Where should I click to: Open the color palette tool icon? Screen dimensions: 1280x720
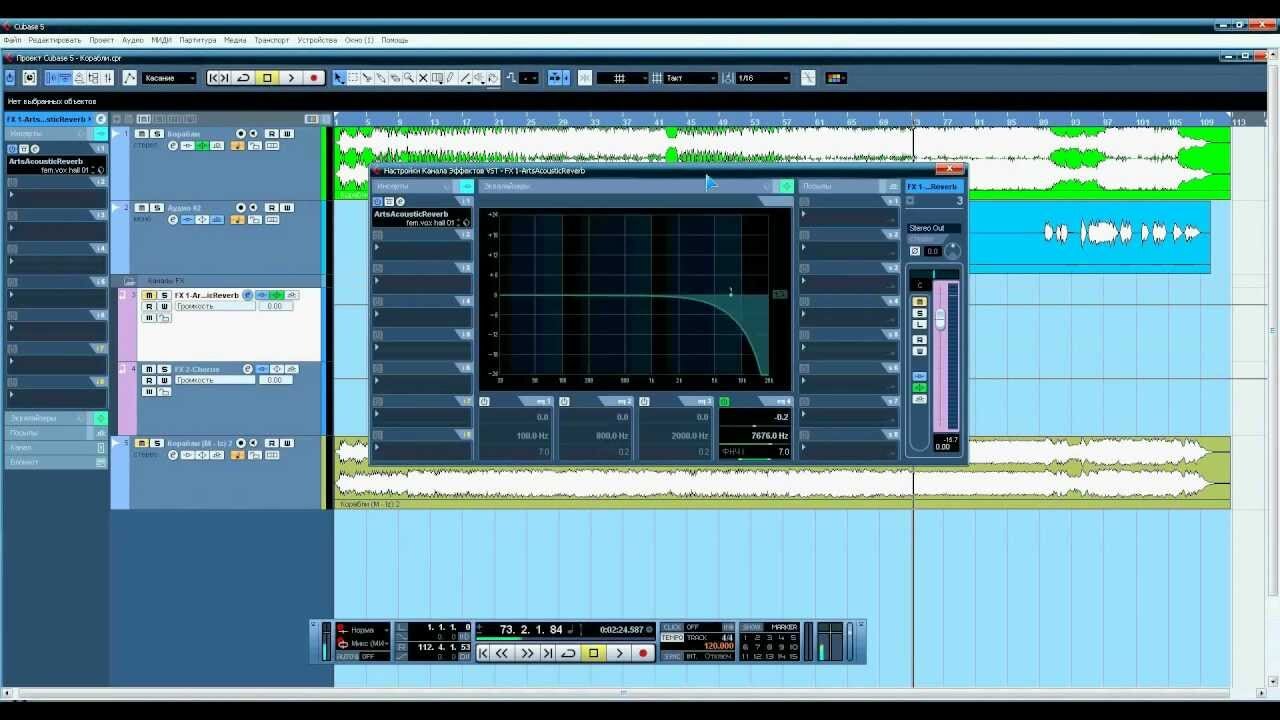point(836,78)
